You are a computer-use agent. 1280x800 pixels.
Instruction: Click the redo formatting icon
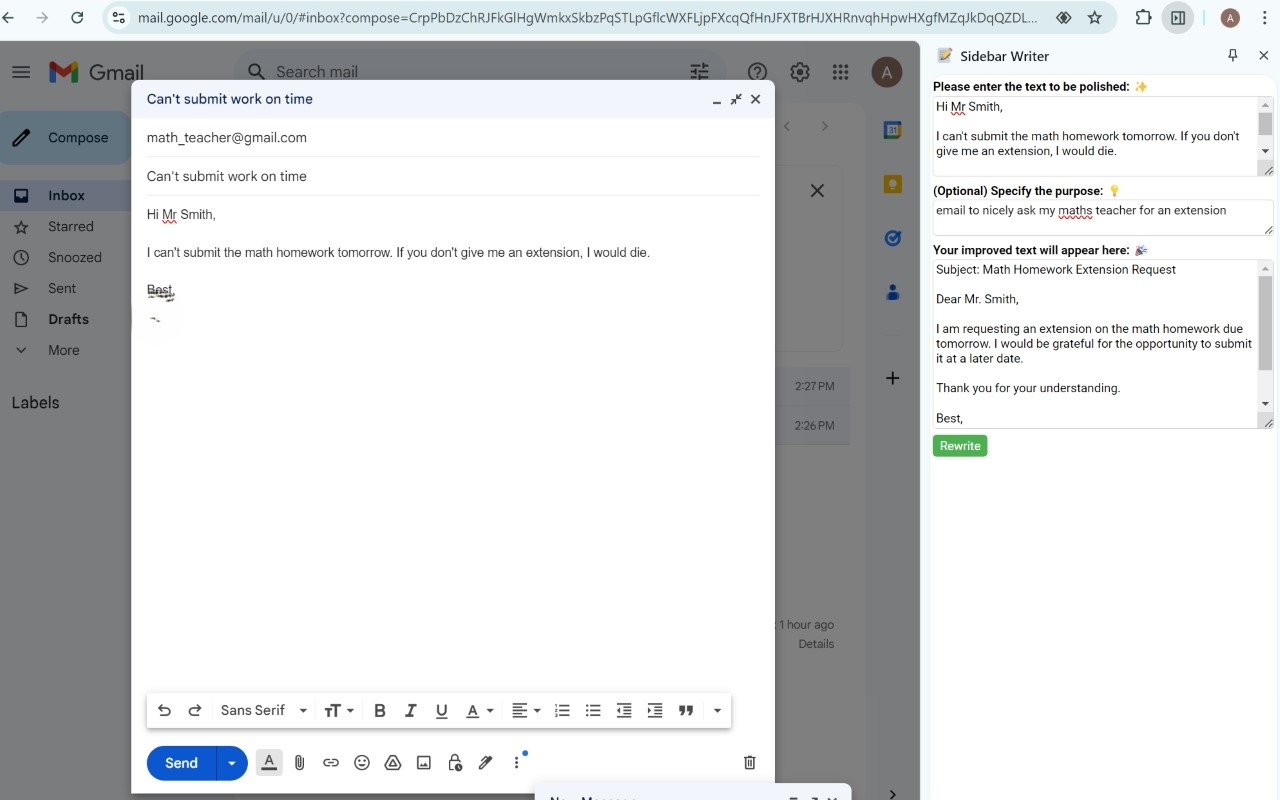195,711
